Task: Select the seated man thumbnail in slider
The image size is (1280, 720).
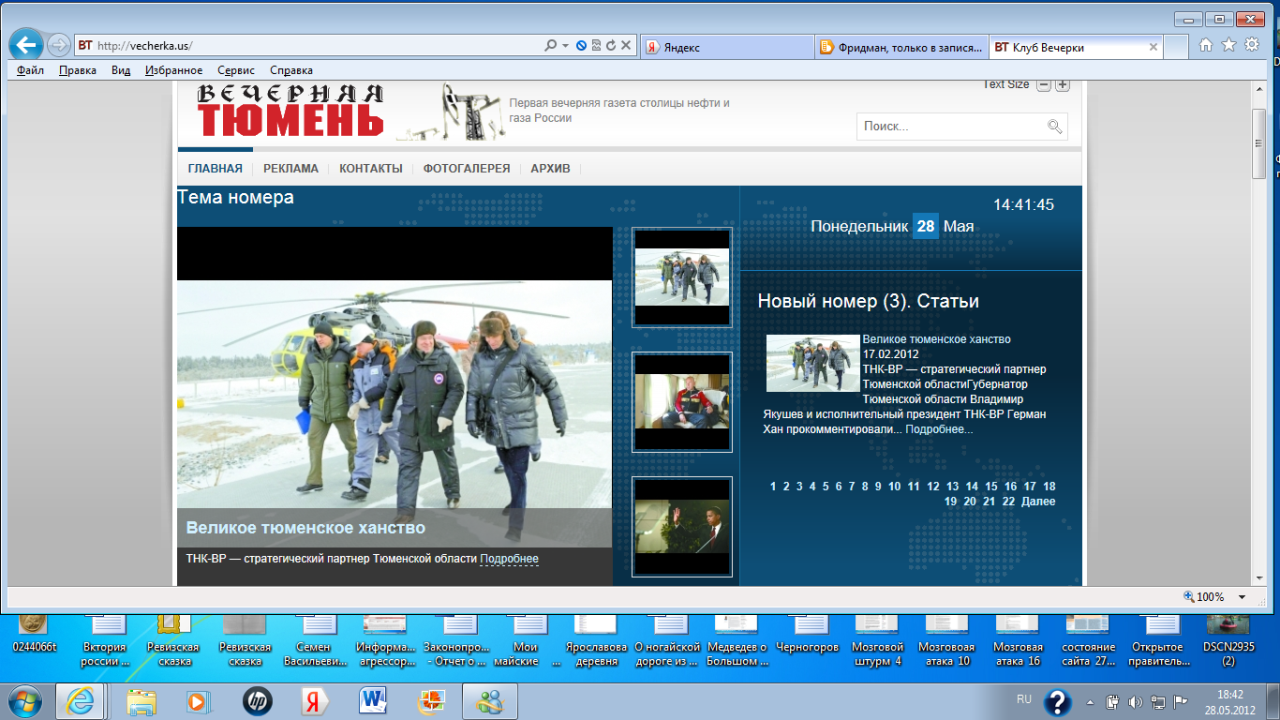Action: point(682,402)
